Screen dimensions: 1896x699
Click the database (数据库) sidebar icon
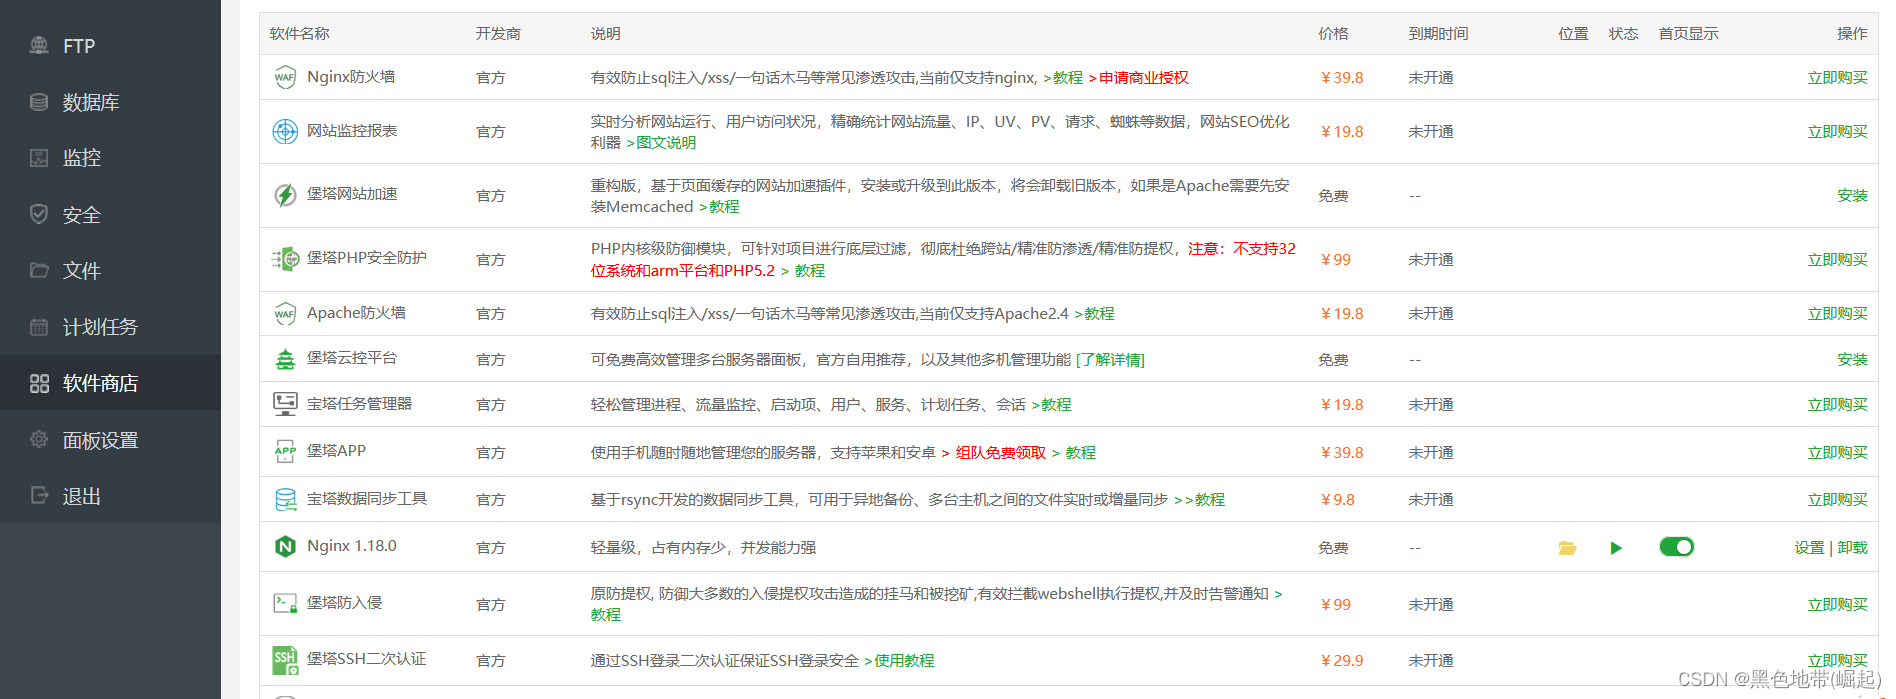[x=39, y=102]
